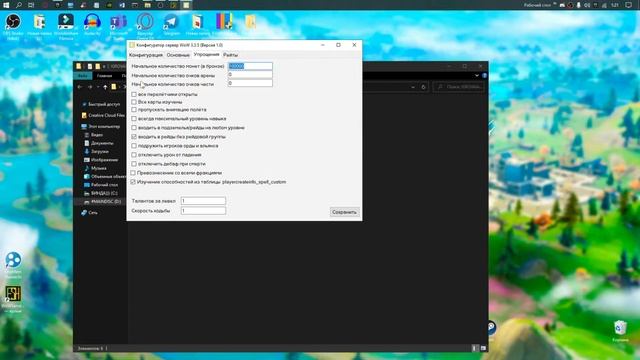This screenshot has width=640, height=360.
Task: Open Task View on the taskbar
Action: pyautogui.click(x=31, y=5)
